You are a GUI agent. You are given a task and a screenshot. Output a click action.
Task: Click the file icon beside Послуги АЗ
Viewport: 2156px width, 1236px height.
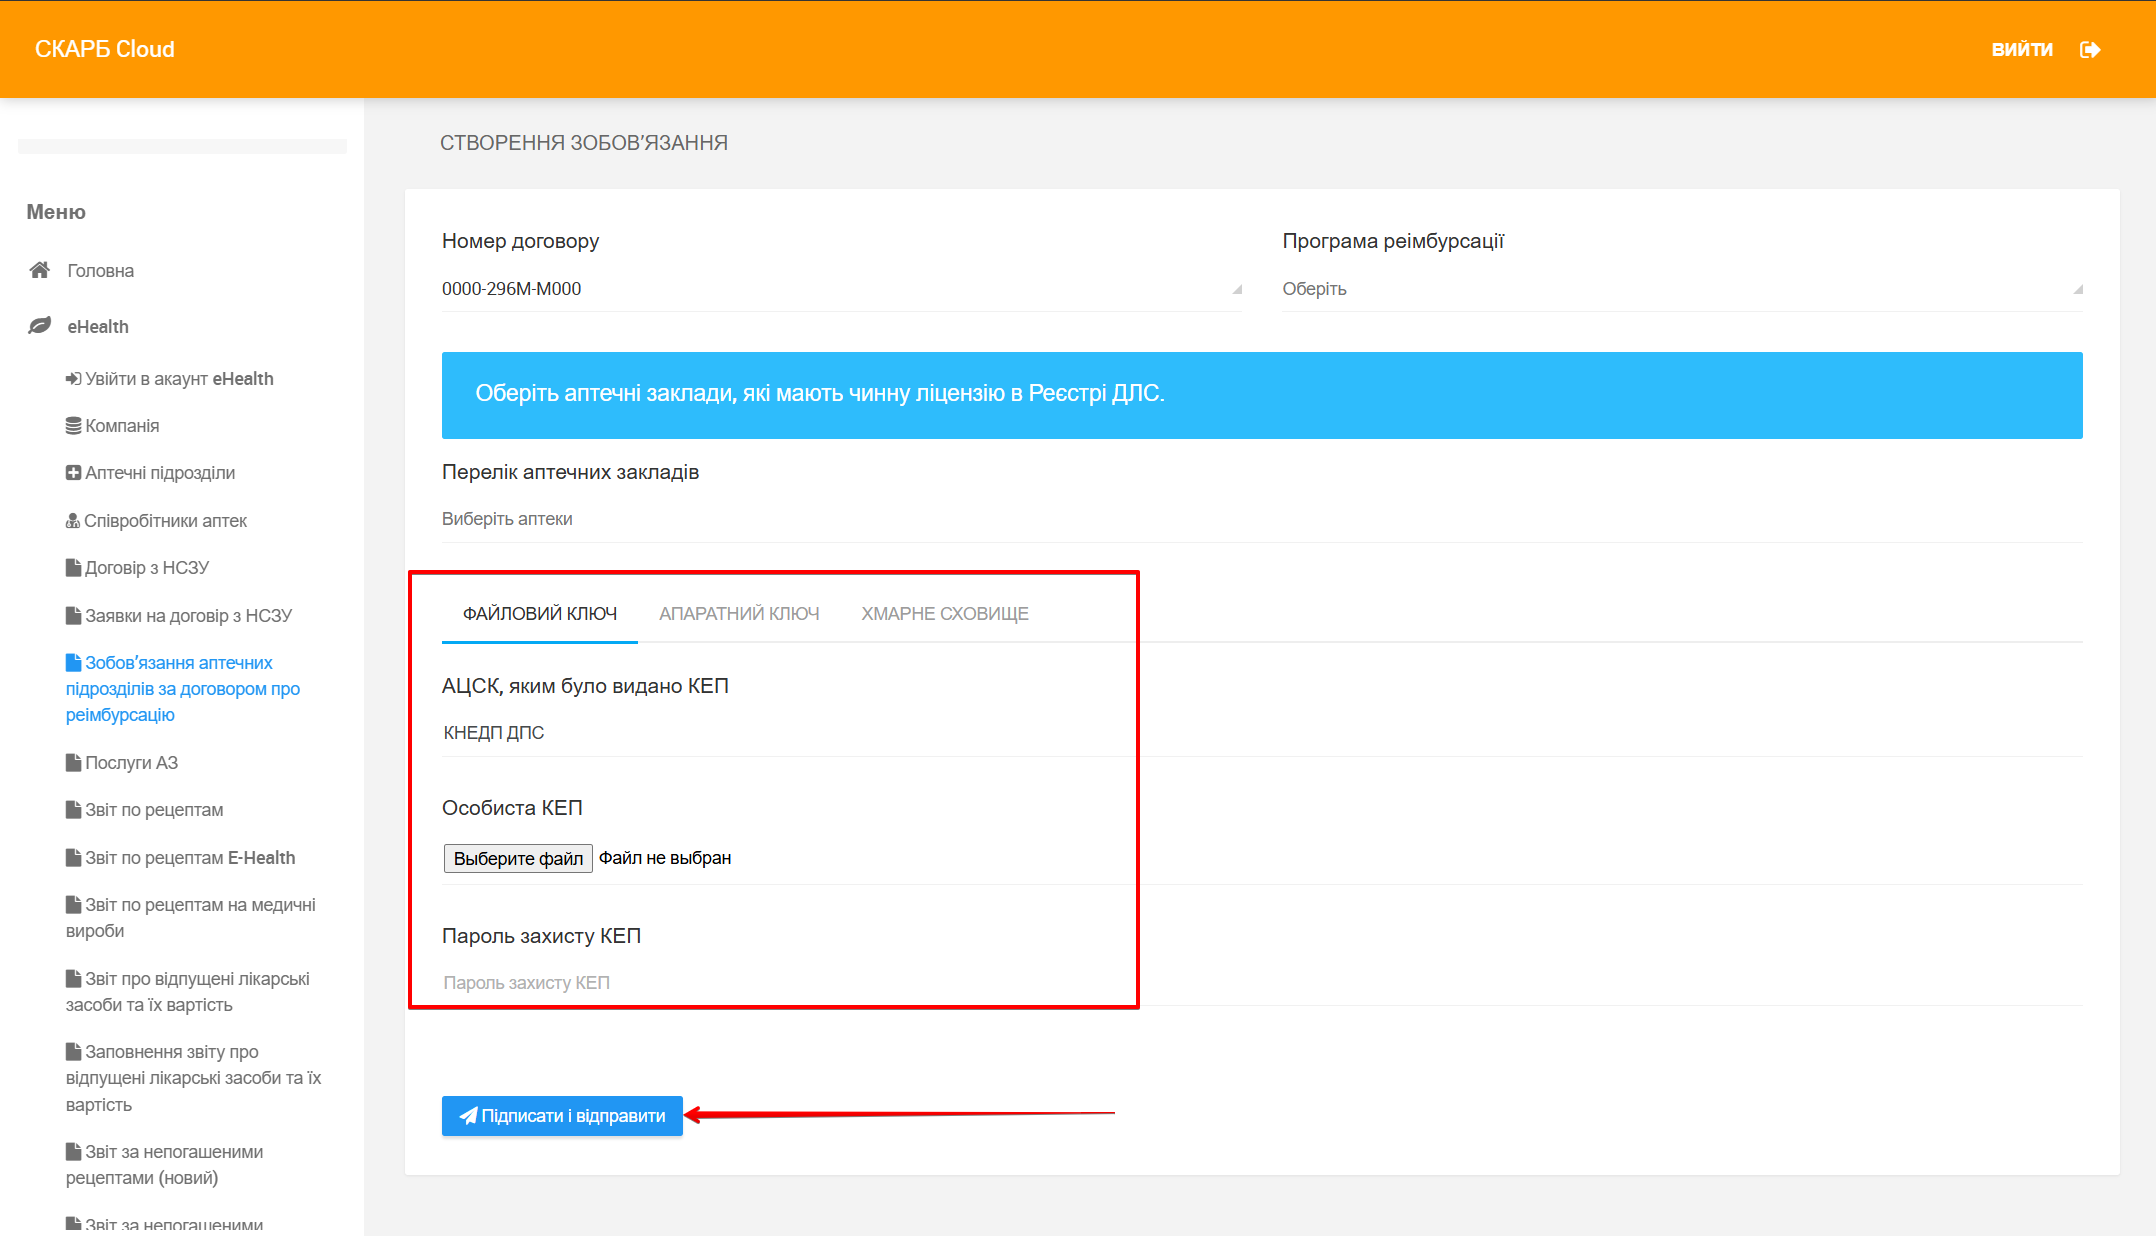pyautogui.click(x=73, y=763)
